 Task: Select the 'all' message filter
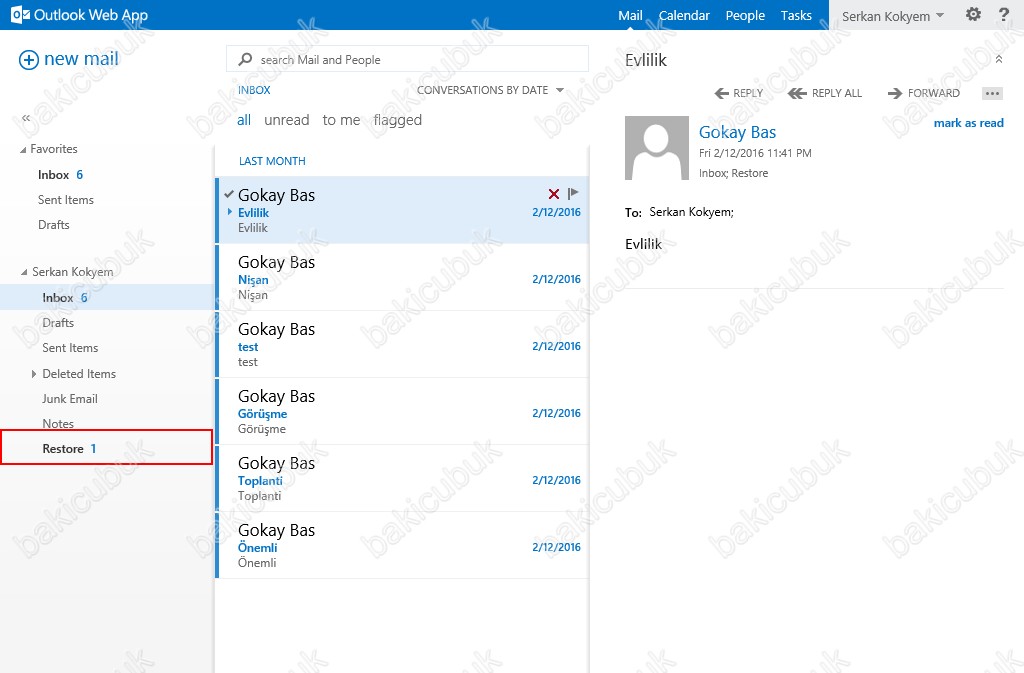point(244,120)
